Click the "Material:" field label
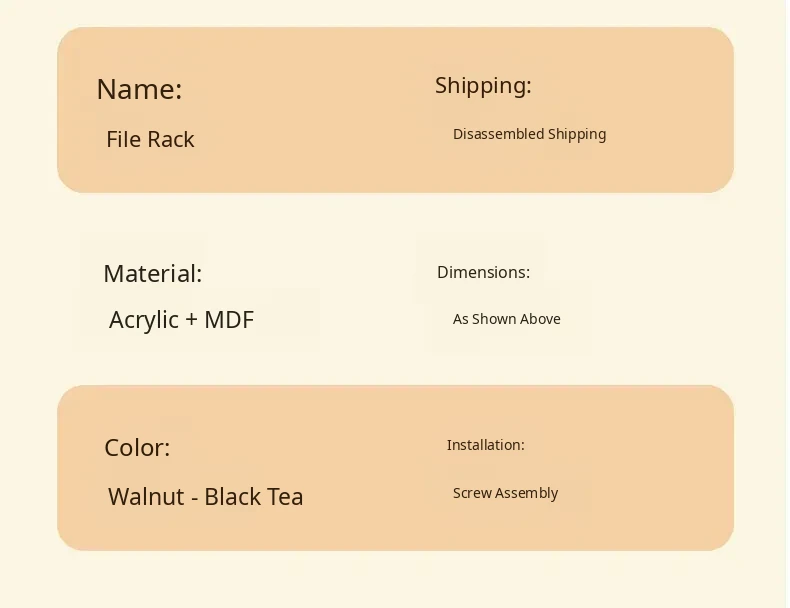790x608 pixels. coord(152,273)
